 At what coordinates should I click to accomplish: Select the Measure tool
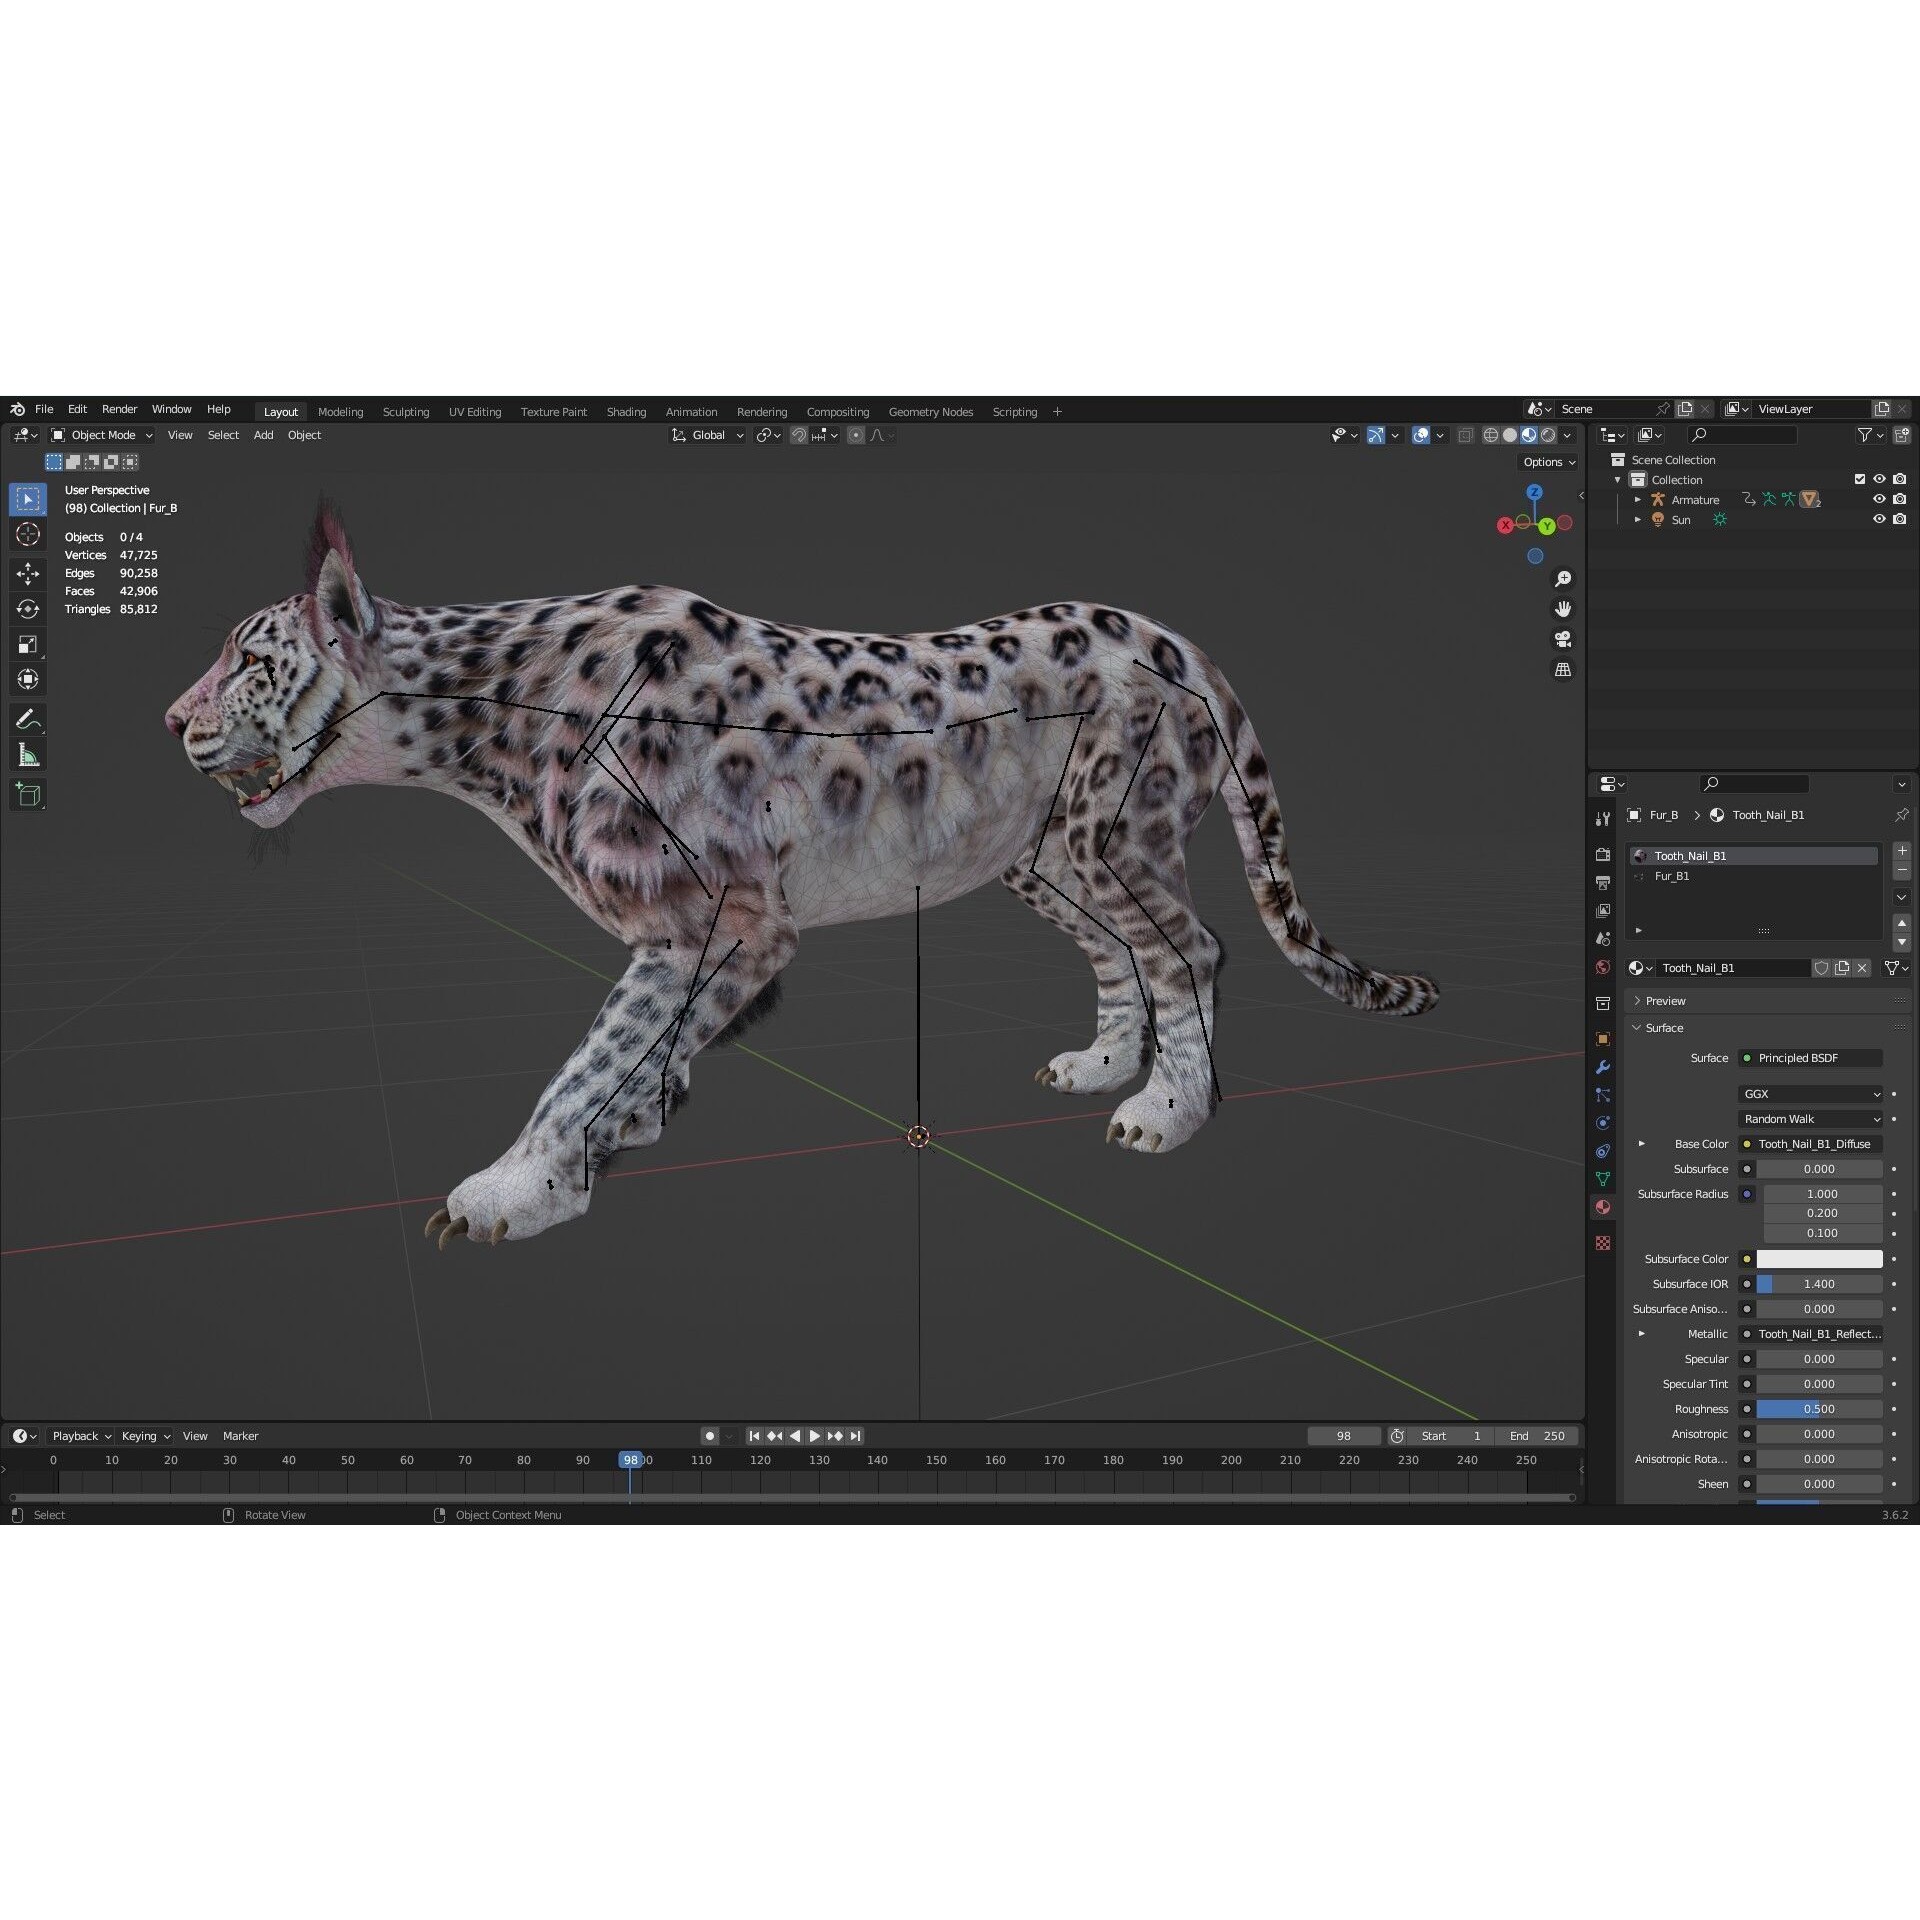[x=28, y=753]
